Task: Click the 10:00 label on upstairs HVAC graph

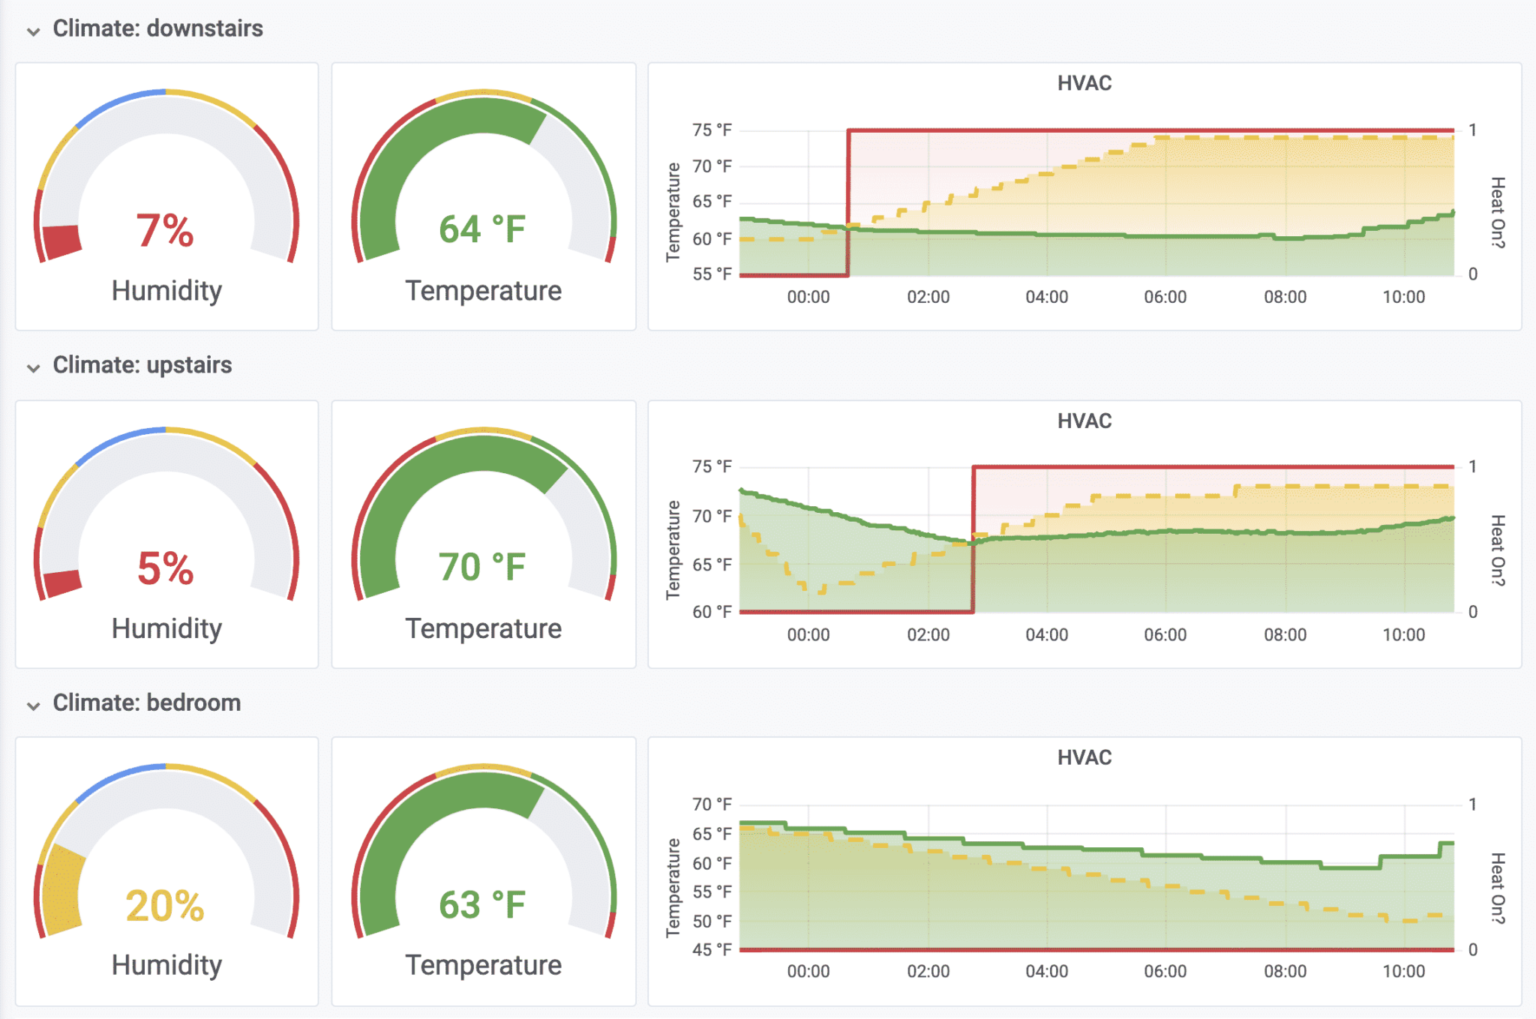Action: (x=1403, y=635)
